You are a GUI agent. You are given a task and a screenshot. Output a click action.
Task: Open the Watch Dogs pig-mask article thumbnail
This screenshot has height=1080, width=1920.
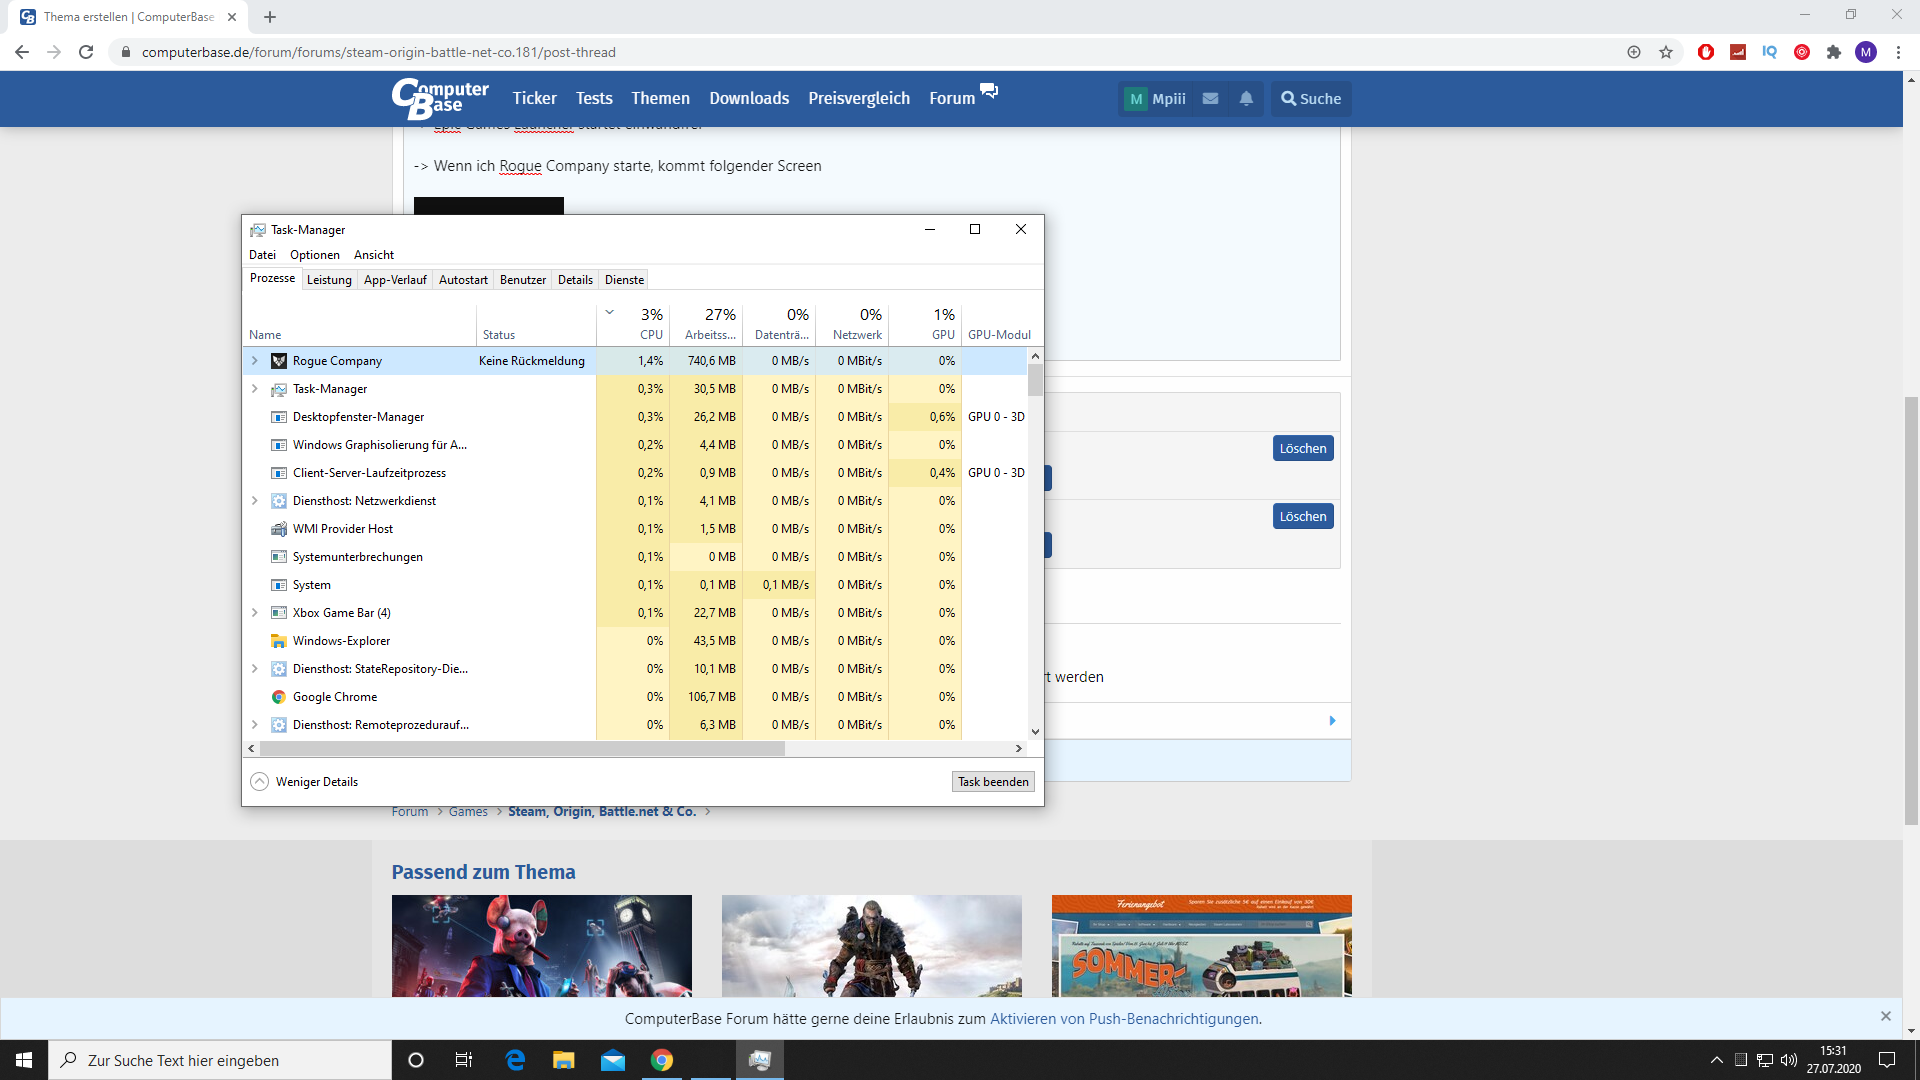[x=542, y=946]
